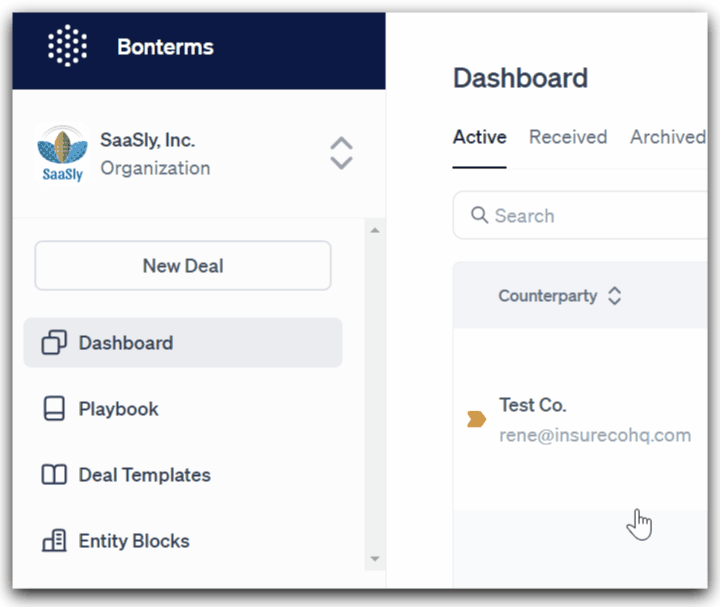This screenshot has height=607, width=720.
Task: Click the rene@insurecohq.com email text
Action: point(595,435)
